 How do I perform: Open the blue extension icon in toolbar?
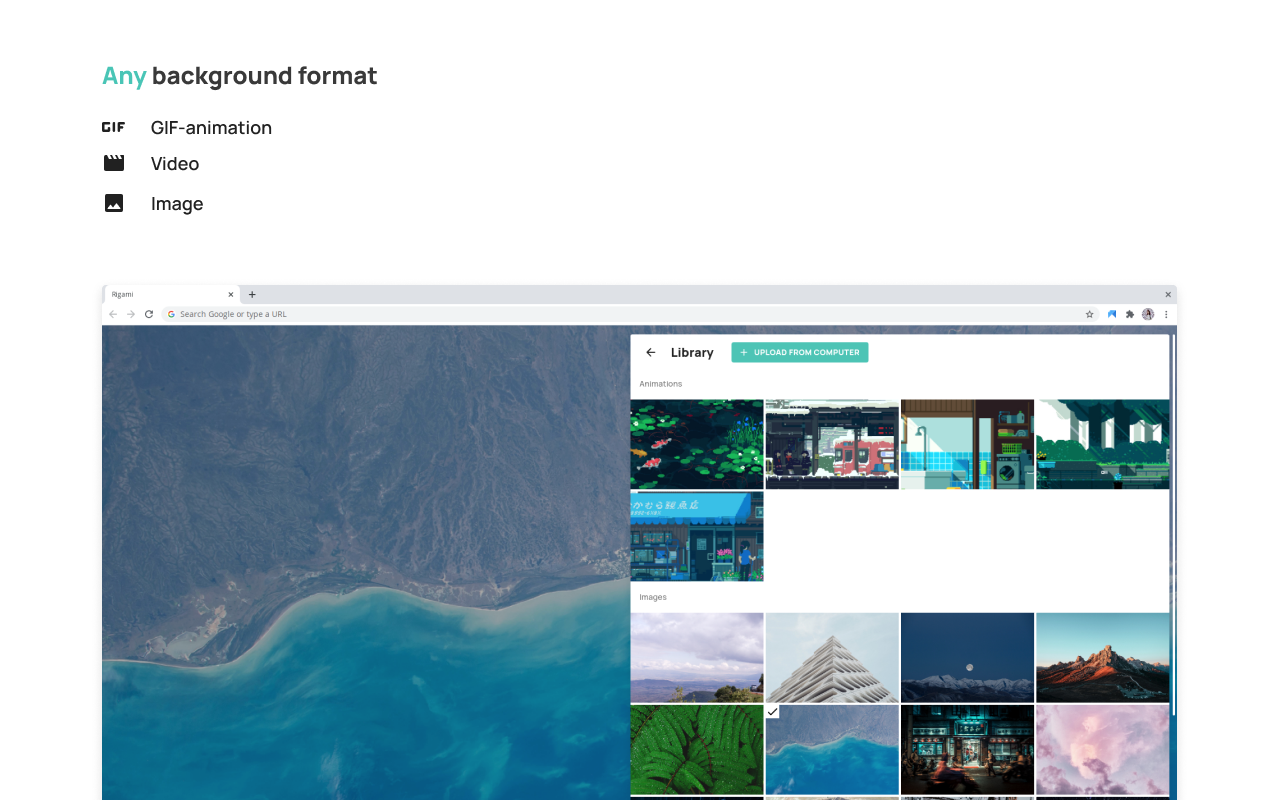point(1112,314)
